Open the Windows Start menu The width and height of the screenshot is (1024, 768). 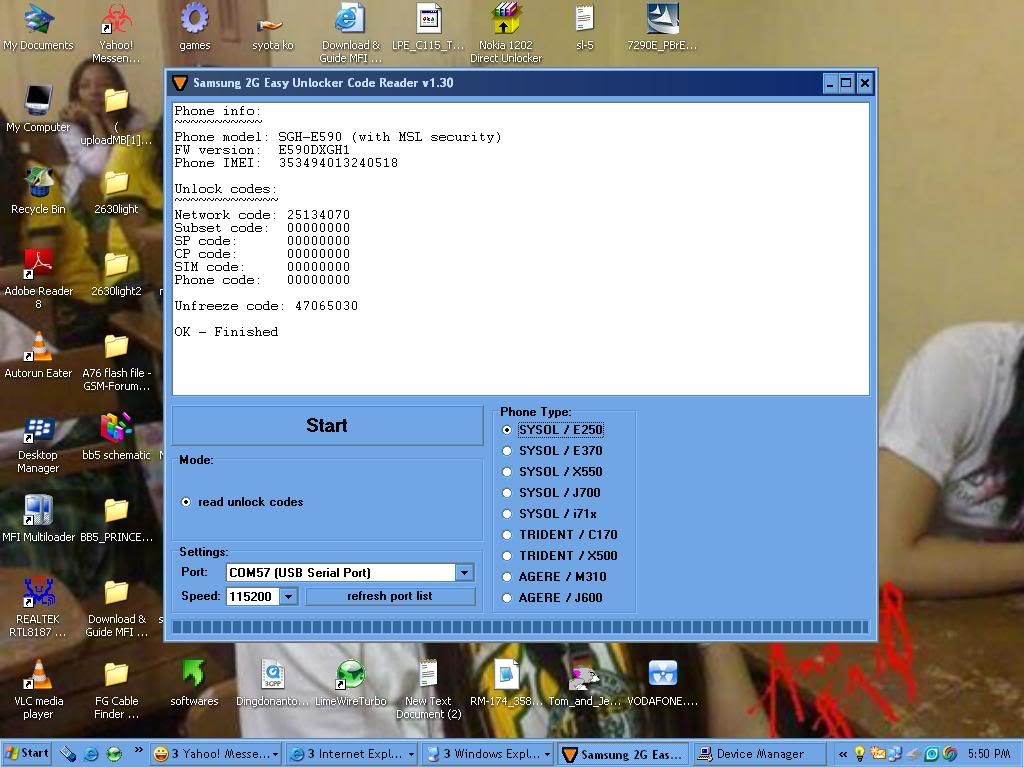tap(27, 754)
